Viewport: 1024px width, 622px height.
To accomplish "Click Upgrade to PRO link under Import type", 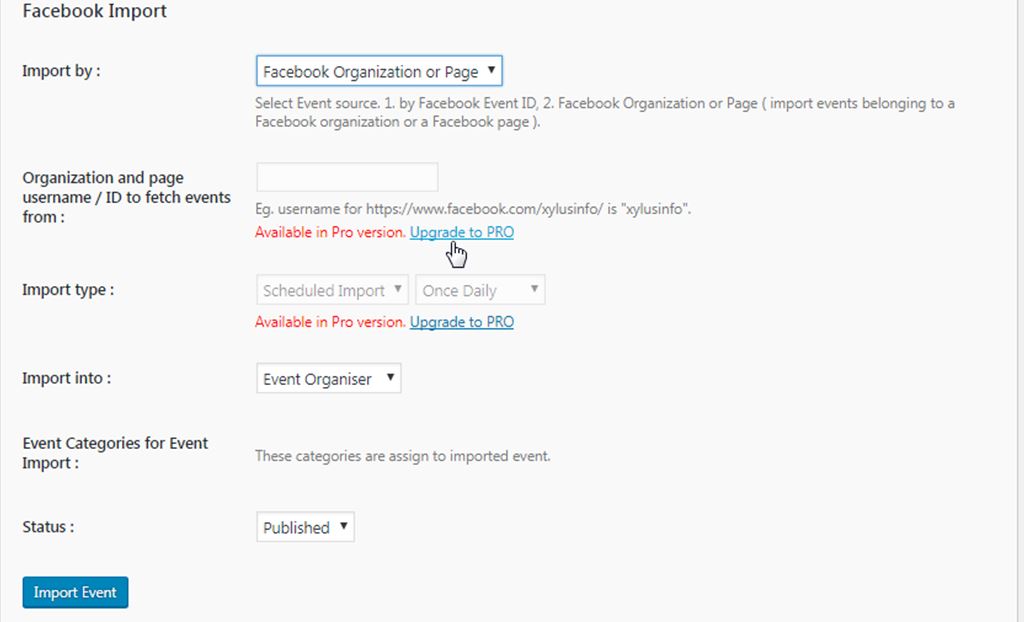I will (x=462, y=322).
